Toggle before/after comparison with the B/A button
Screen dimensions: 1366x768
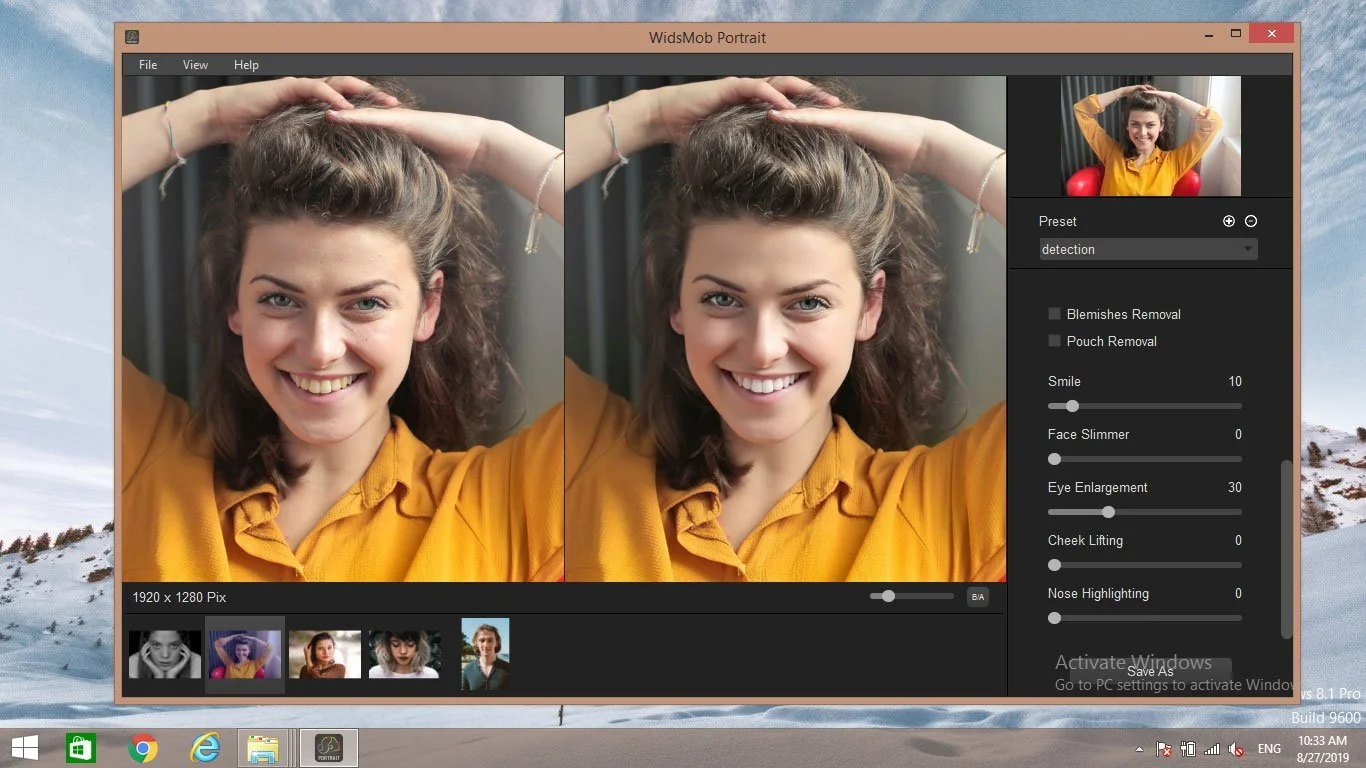tap(975, 596)
